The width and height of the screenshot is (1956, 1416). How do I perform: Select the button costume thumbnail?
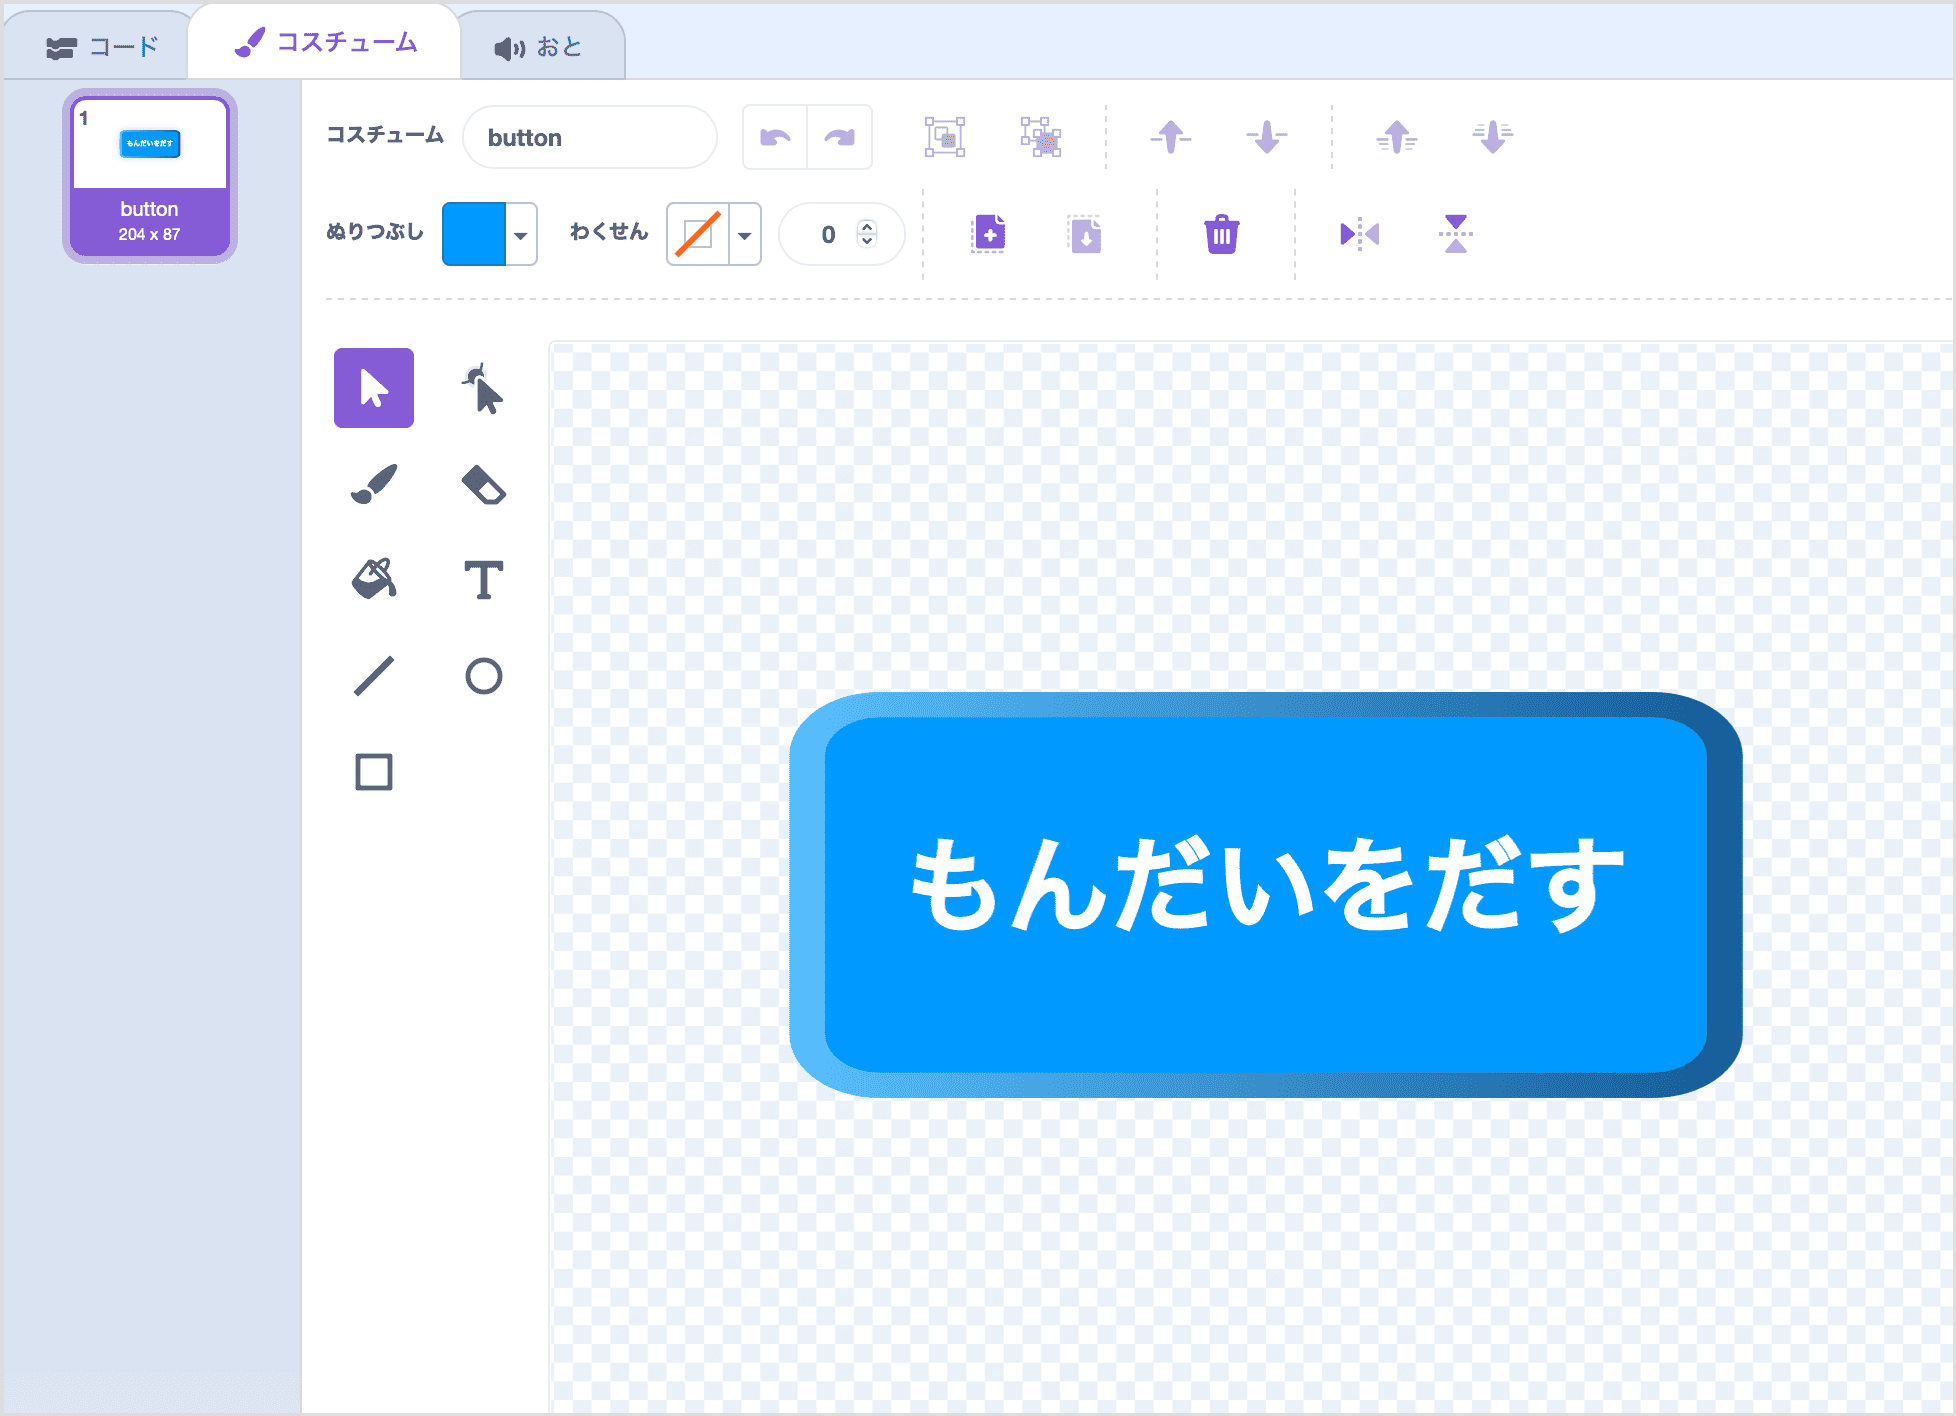coord(149,175)
